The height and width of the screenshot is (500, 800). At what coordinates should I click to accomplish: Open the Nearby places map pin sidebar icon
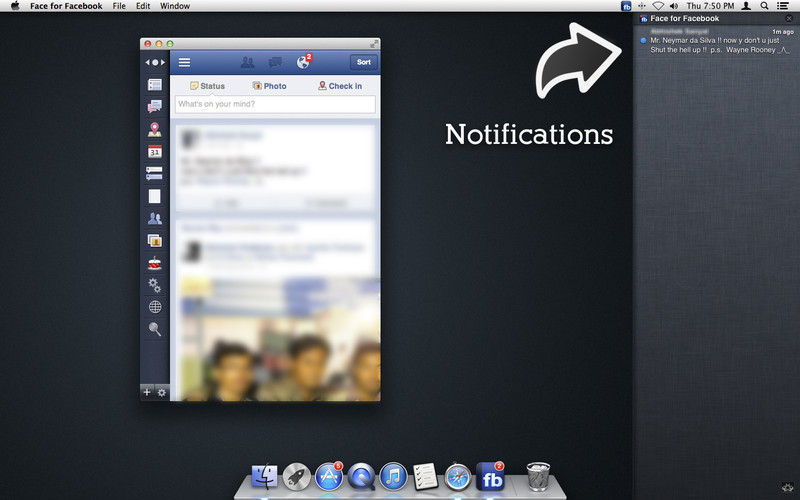[155, 130]
